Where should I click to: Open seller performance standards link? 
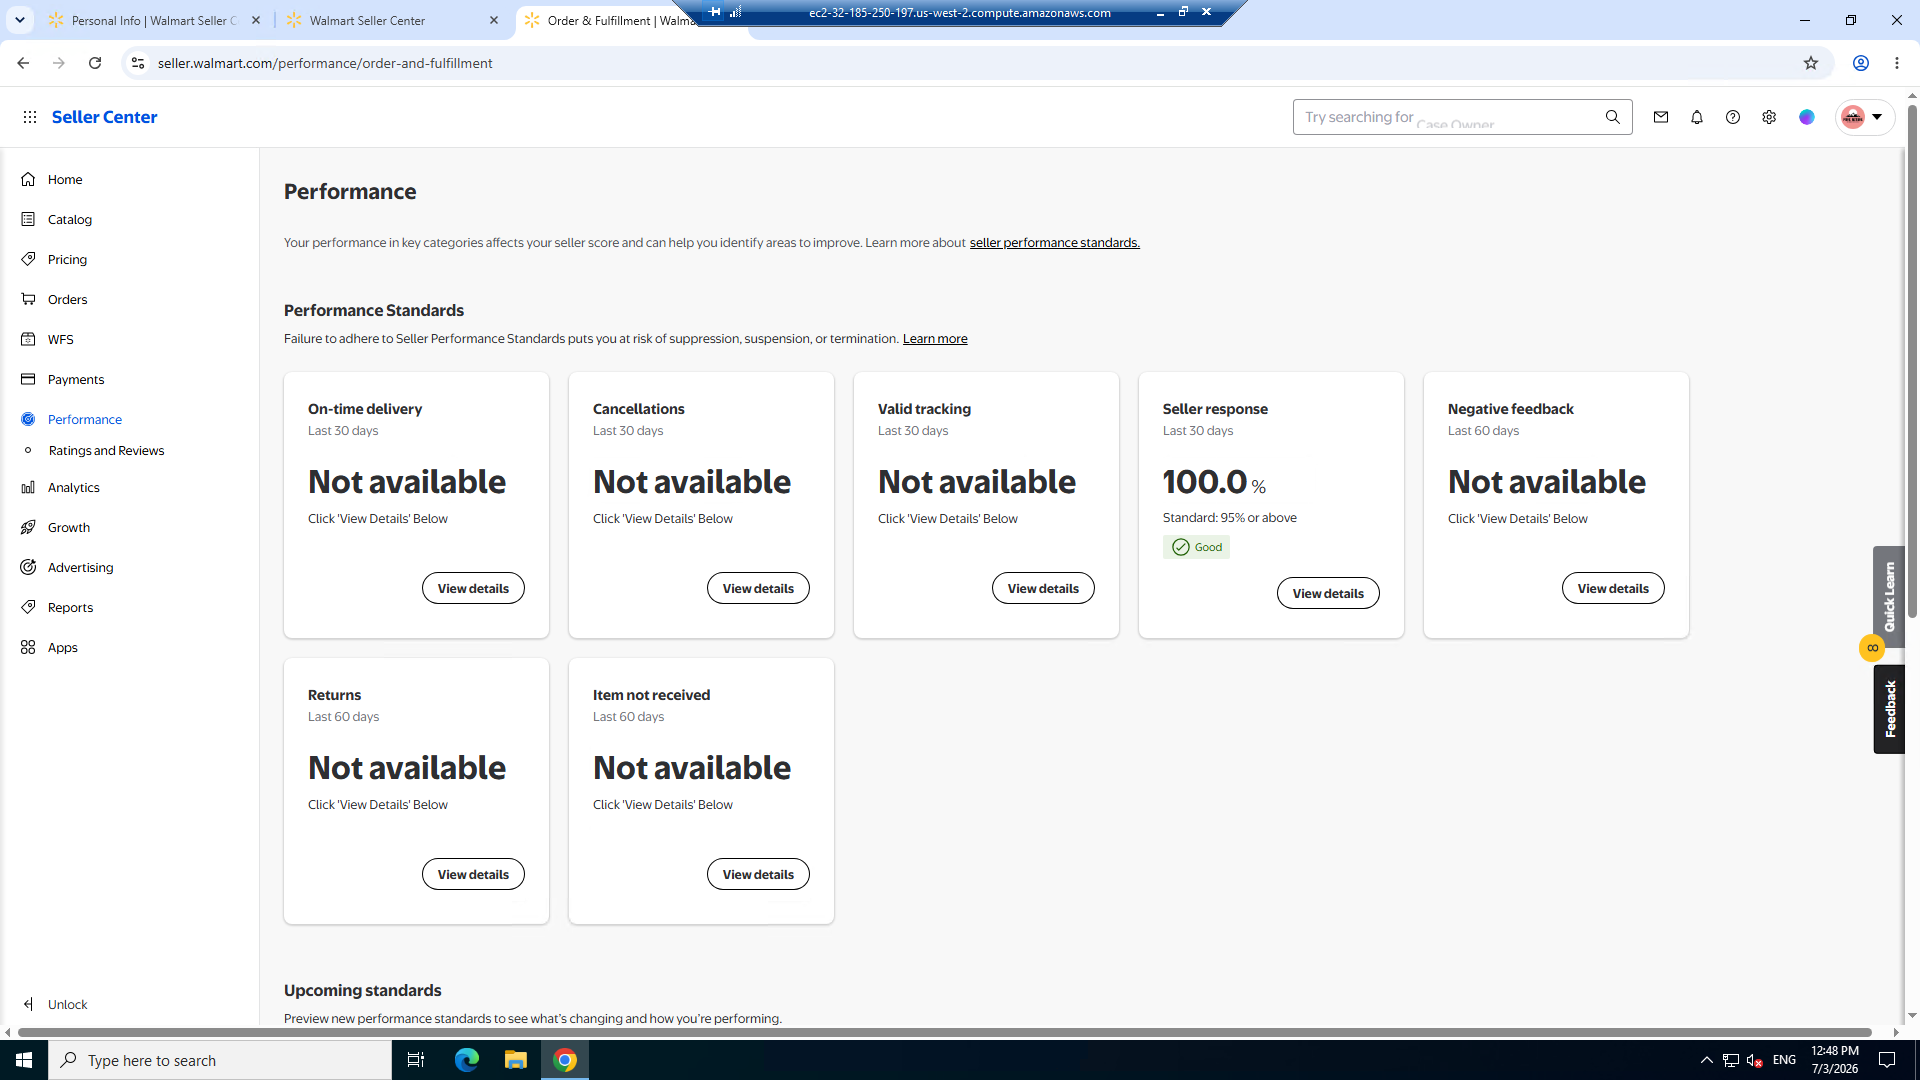tap(1054, 243)
